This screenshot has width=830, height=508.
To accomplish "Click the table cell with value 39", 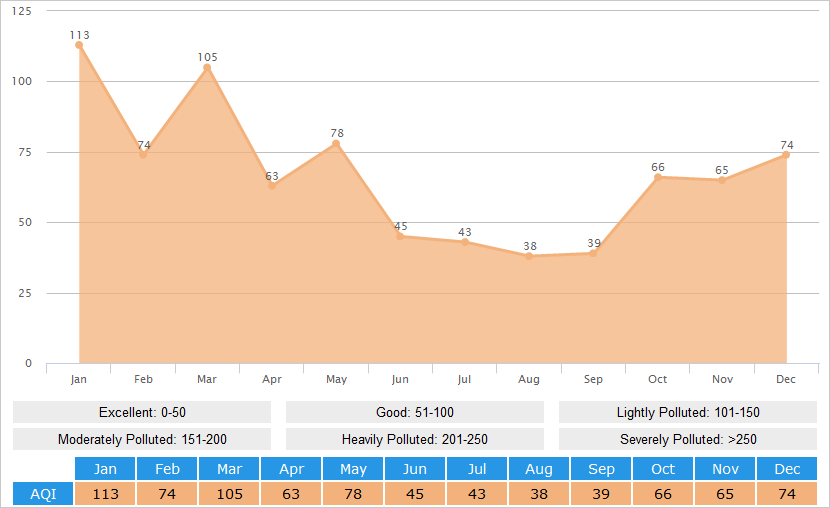I will click(601, 494).
